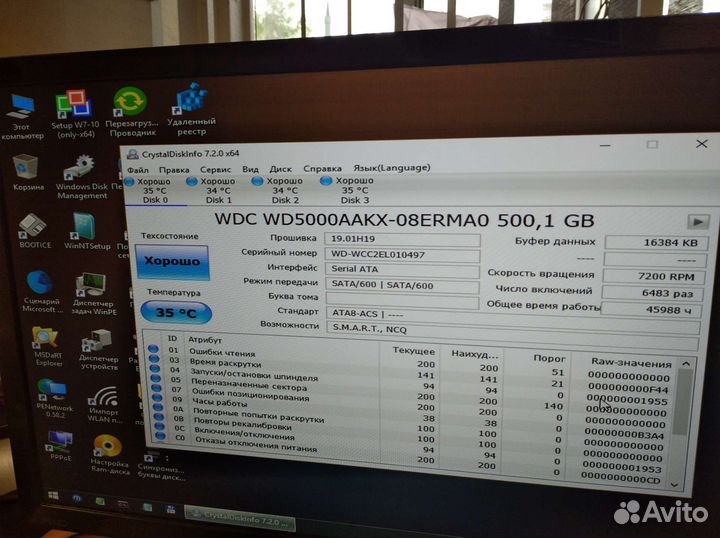The height and width of the screenshot is (538, 720).
Task: Launch the PENetwork desktop shortcut
Action: (51, 393)
